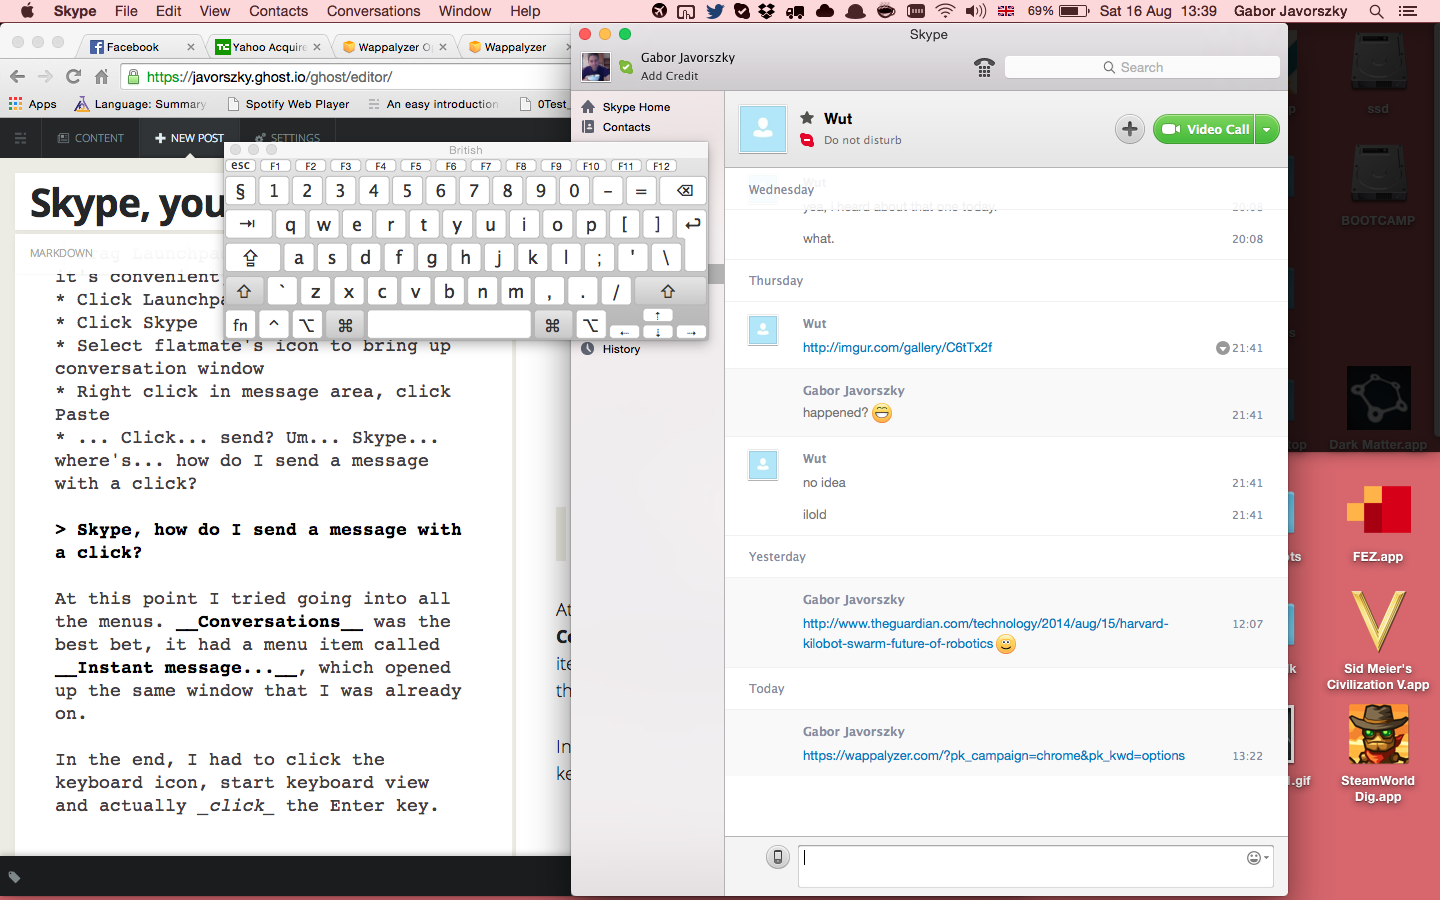Image resolution: width=1440 pixels, height=900 pixels.
Task: Click the volume icon in menu bar
Action: (x=975, y=11)
